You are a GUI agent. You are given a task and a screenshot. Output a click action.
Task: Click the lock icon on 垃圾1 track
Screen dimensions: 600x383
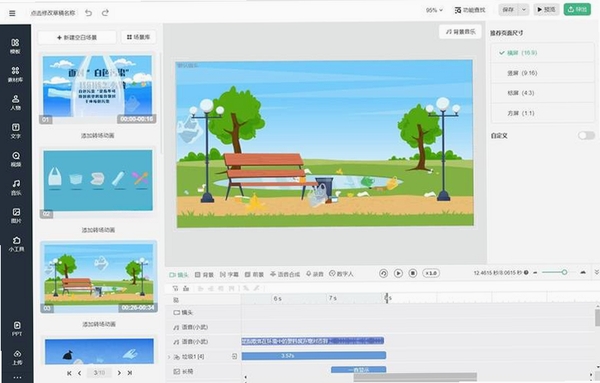(x=235, y=356)
